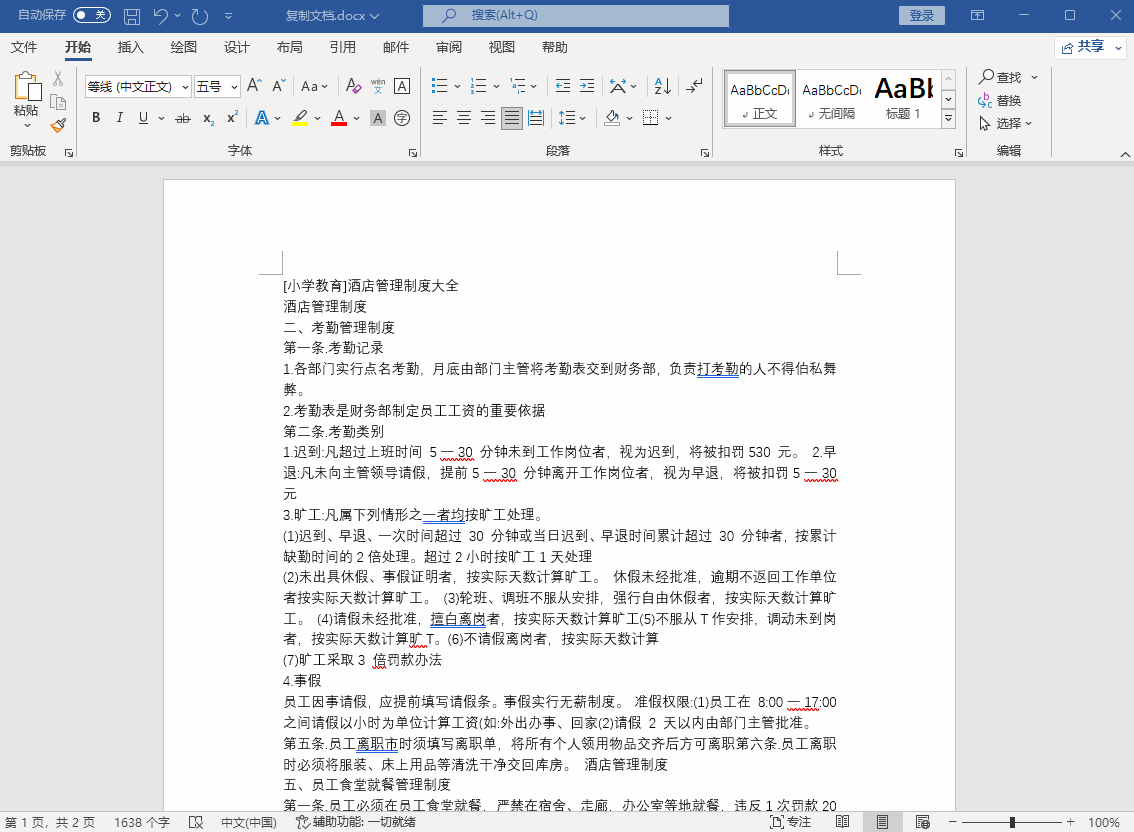
Task: Click the bullet list icon
Action: [439, 86]
